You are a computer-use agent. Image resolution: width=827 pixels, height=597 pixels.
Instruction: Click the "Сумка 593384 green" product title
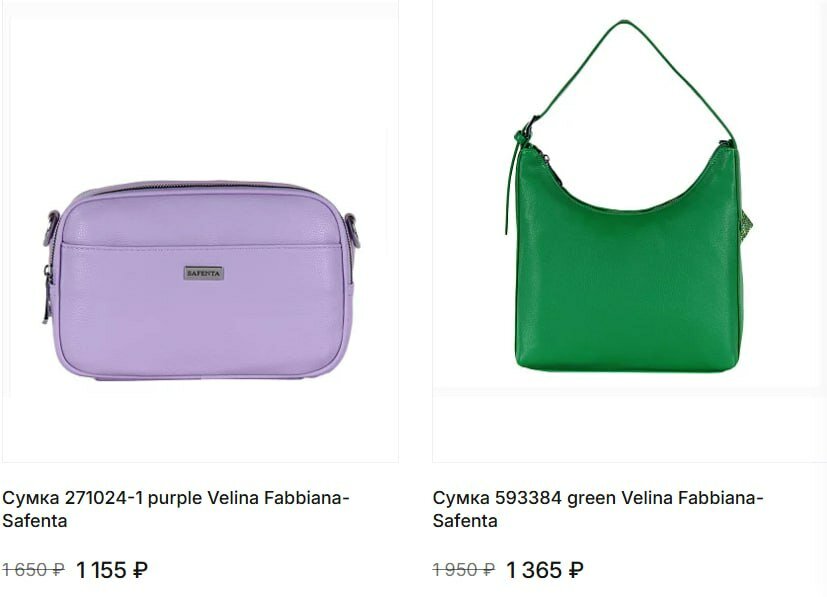598,509
